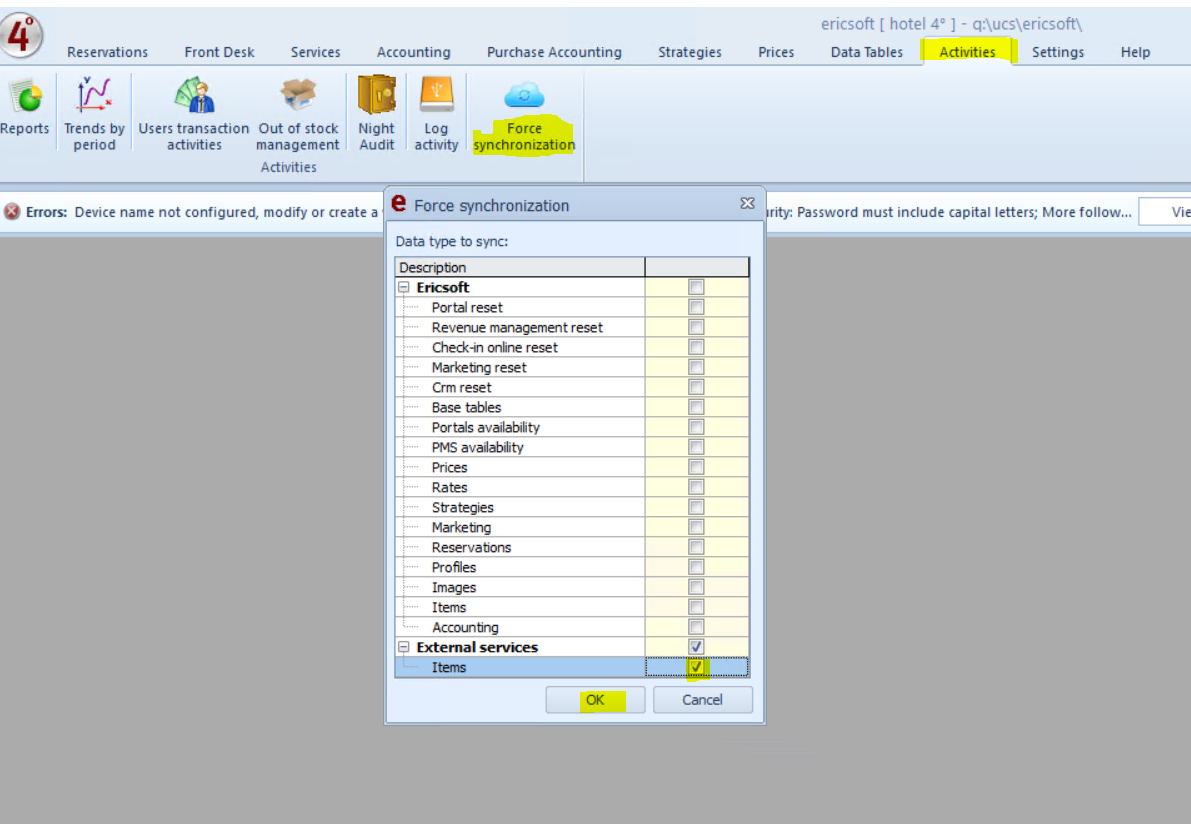The width and height of the screenshot is (1191, 824).
Task: Open the Reservations menu tab
Action: click(x=107, y=52)
